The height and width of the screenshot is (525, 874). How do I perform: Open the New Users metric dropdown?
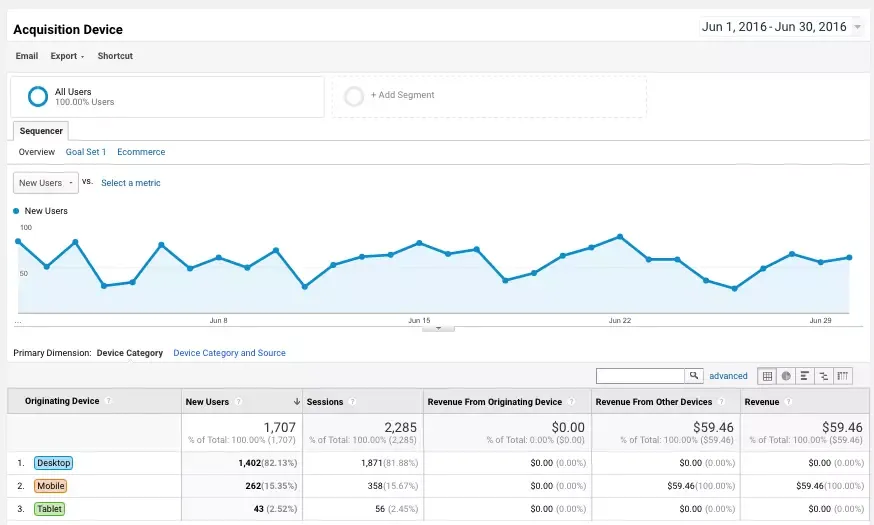click(x=46, y=183)
